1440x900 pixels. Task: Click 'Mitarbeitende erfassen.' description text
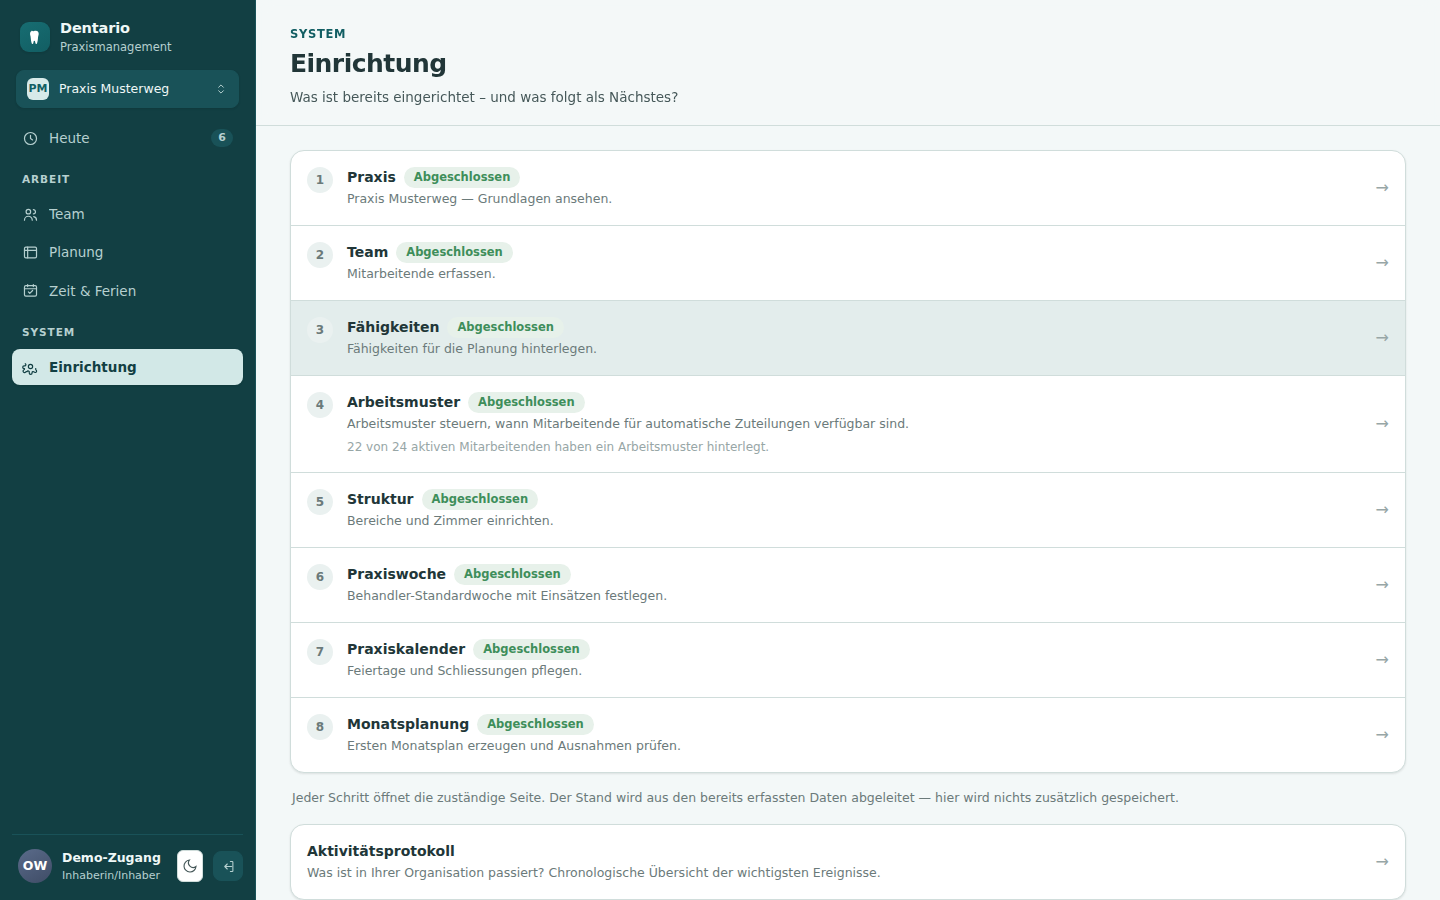pyautogui.click(x=421, y=274)
